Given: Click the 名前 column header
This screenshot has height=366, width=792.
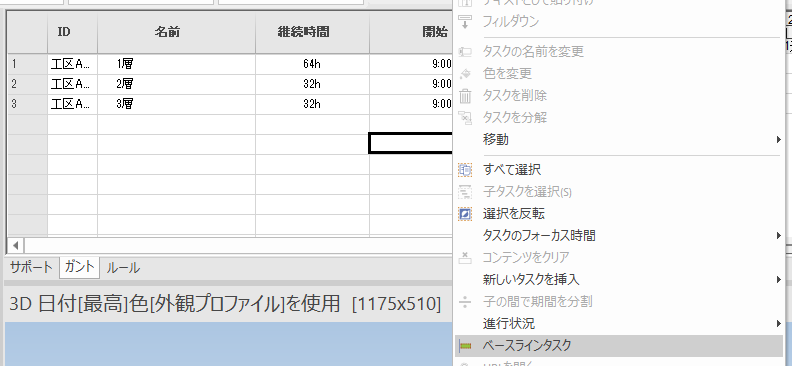Looking at the screenshot, I should point(176,32).
